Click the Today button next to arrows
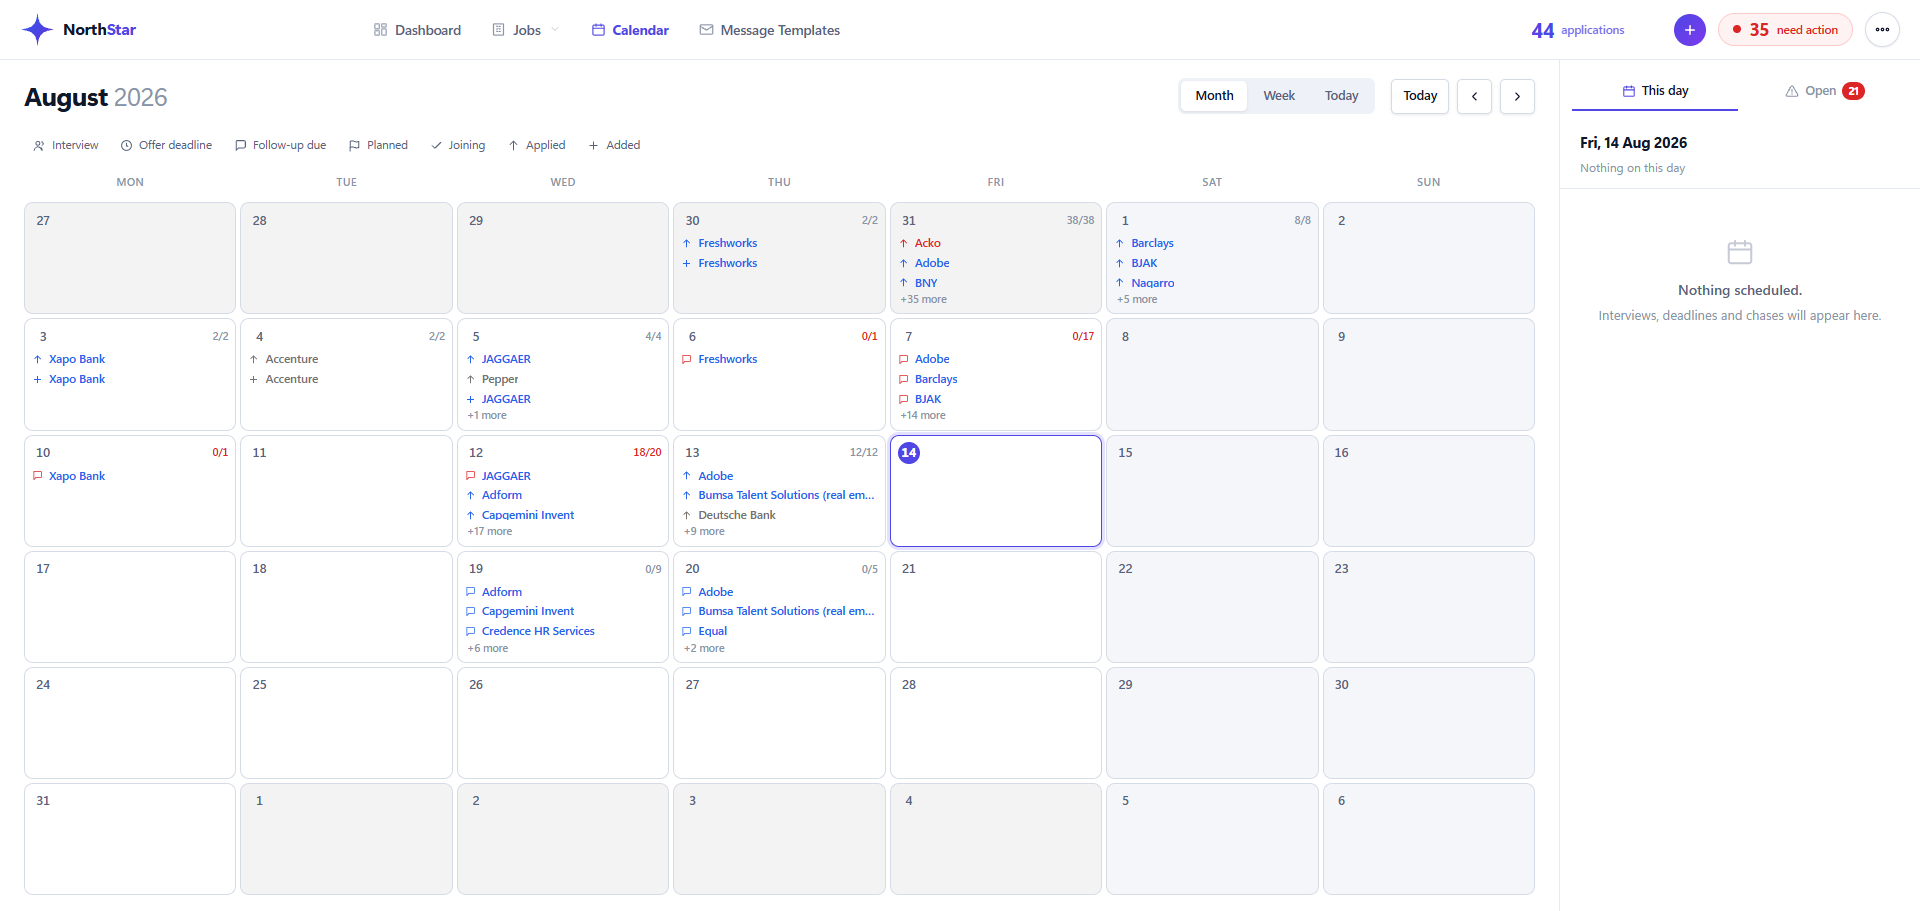This screenshot has height=911, width=1920. 1420,96
